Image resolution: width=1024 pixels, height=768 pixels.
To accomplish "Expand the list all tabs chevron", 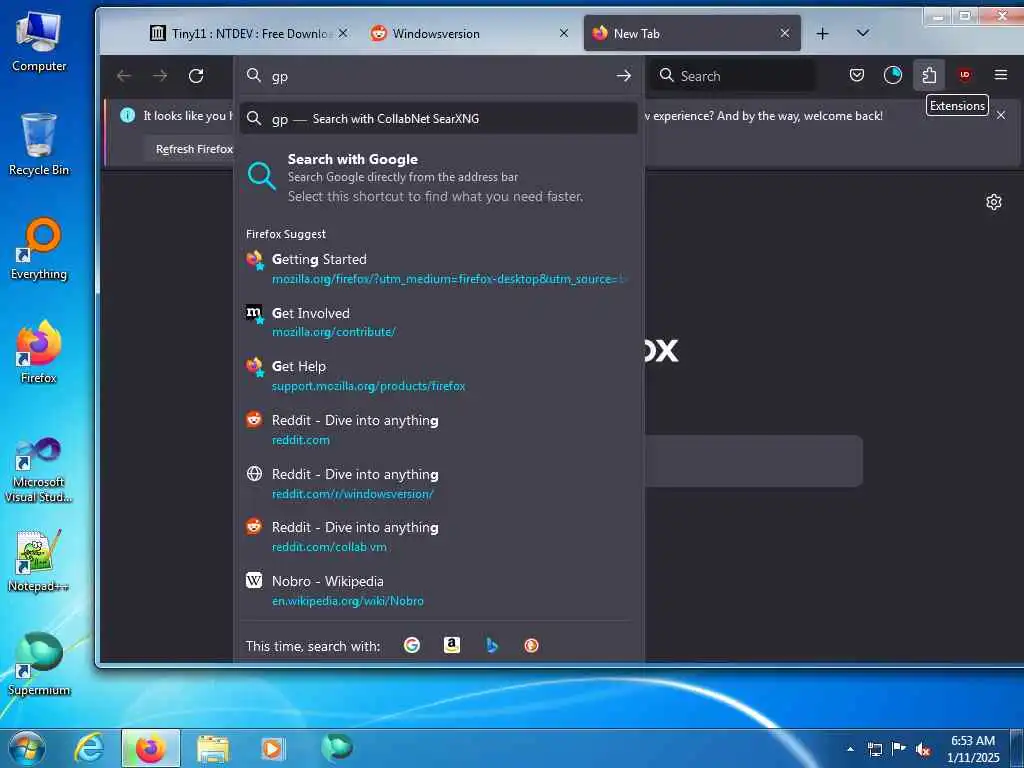I will [x=863, y=33].
